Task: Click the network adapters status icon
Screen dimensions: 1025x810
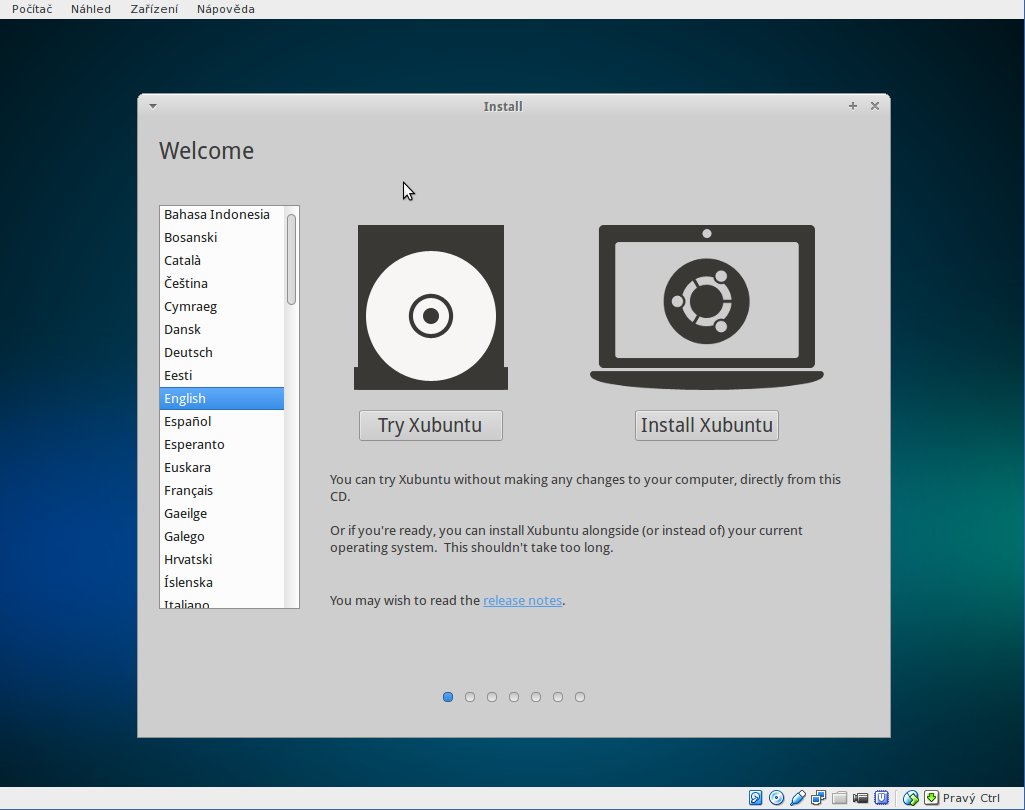Action: 818,798
